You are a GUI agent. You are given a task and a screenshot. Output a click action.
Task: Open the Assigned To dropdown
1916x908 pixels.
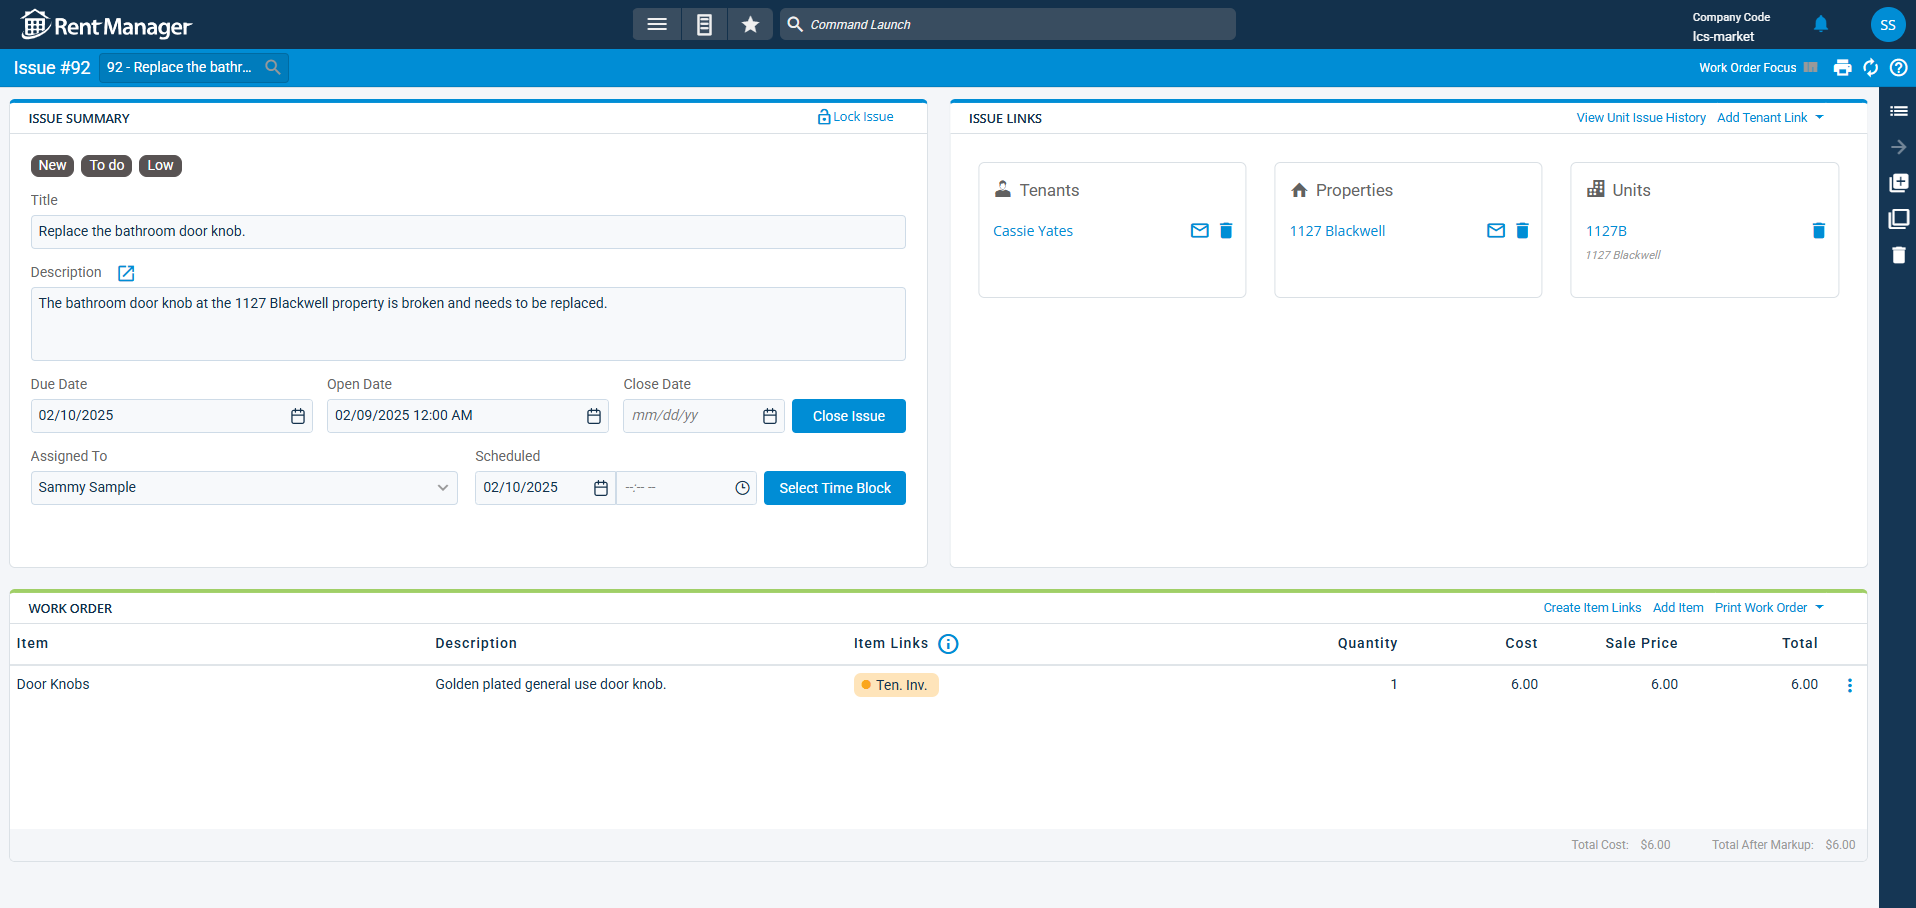(x=441, y=488)
